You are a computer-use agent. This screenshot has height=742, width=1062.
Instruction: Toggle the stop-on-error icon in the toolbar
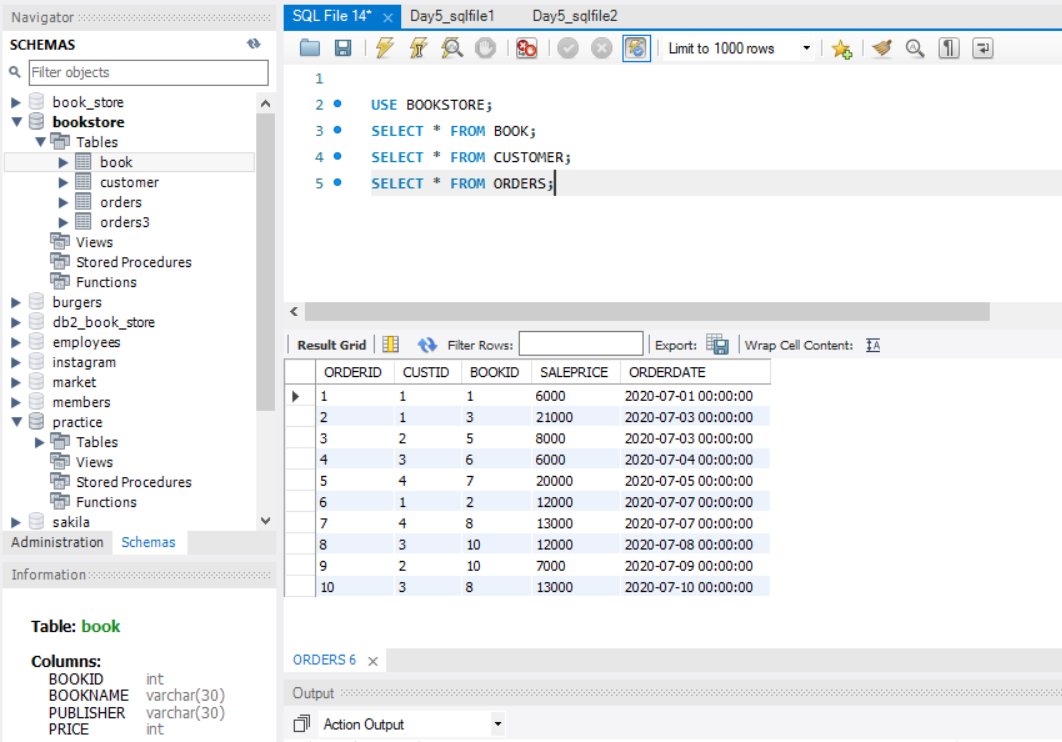tap(526, 48)
